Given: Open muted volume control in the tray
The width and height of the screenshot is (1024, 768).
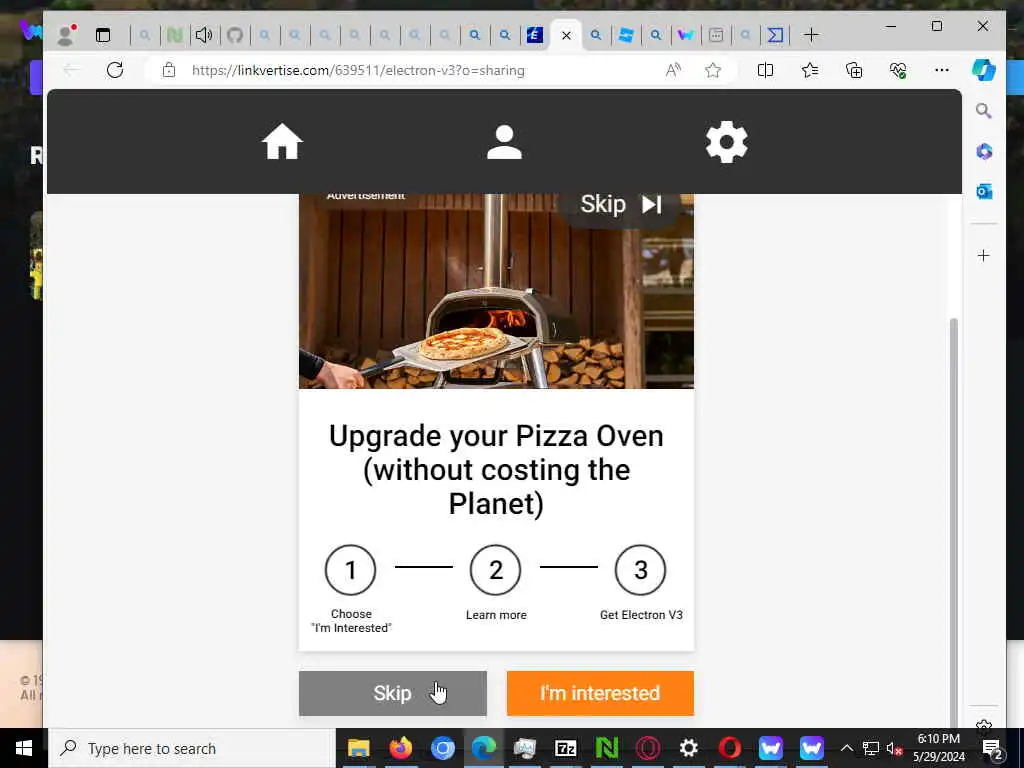Looking at the screenshot, I should [x=894, y=748].
